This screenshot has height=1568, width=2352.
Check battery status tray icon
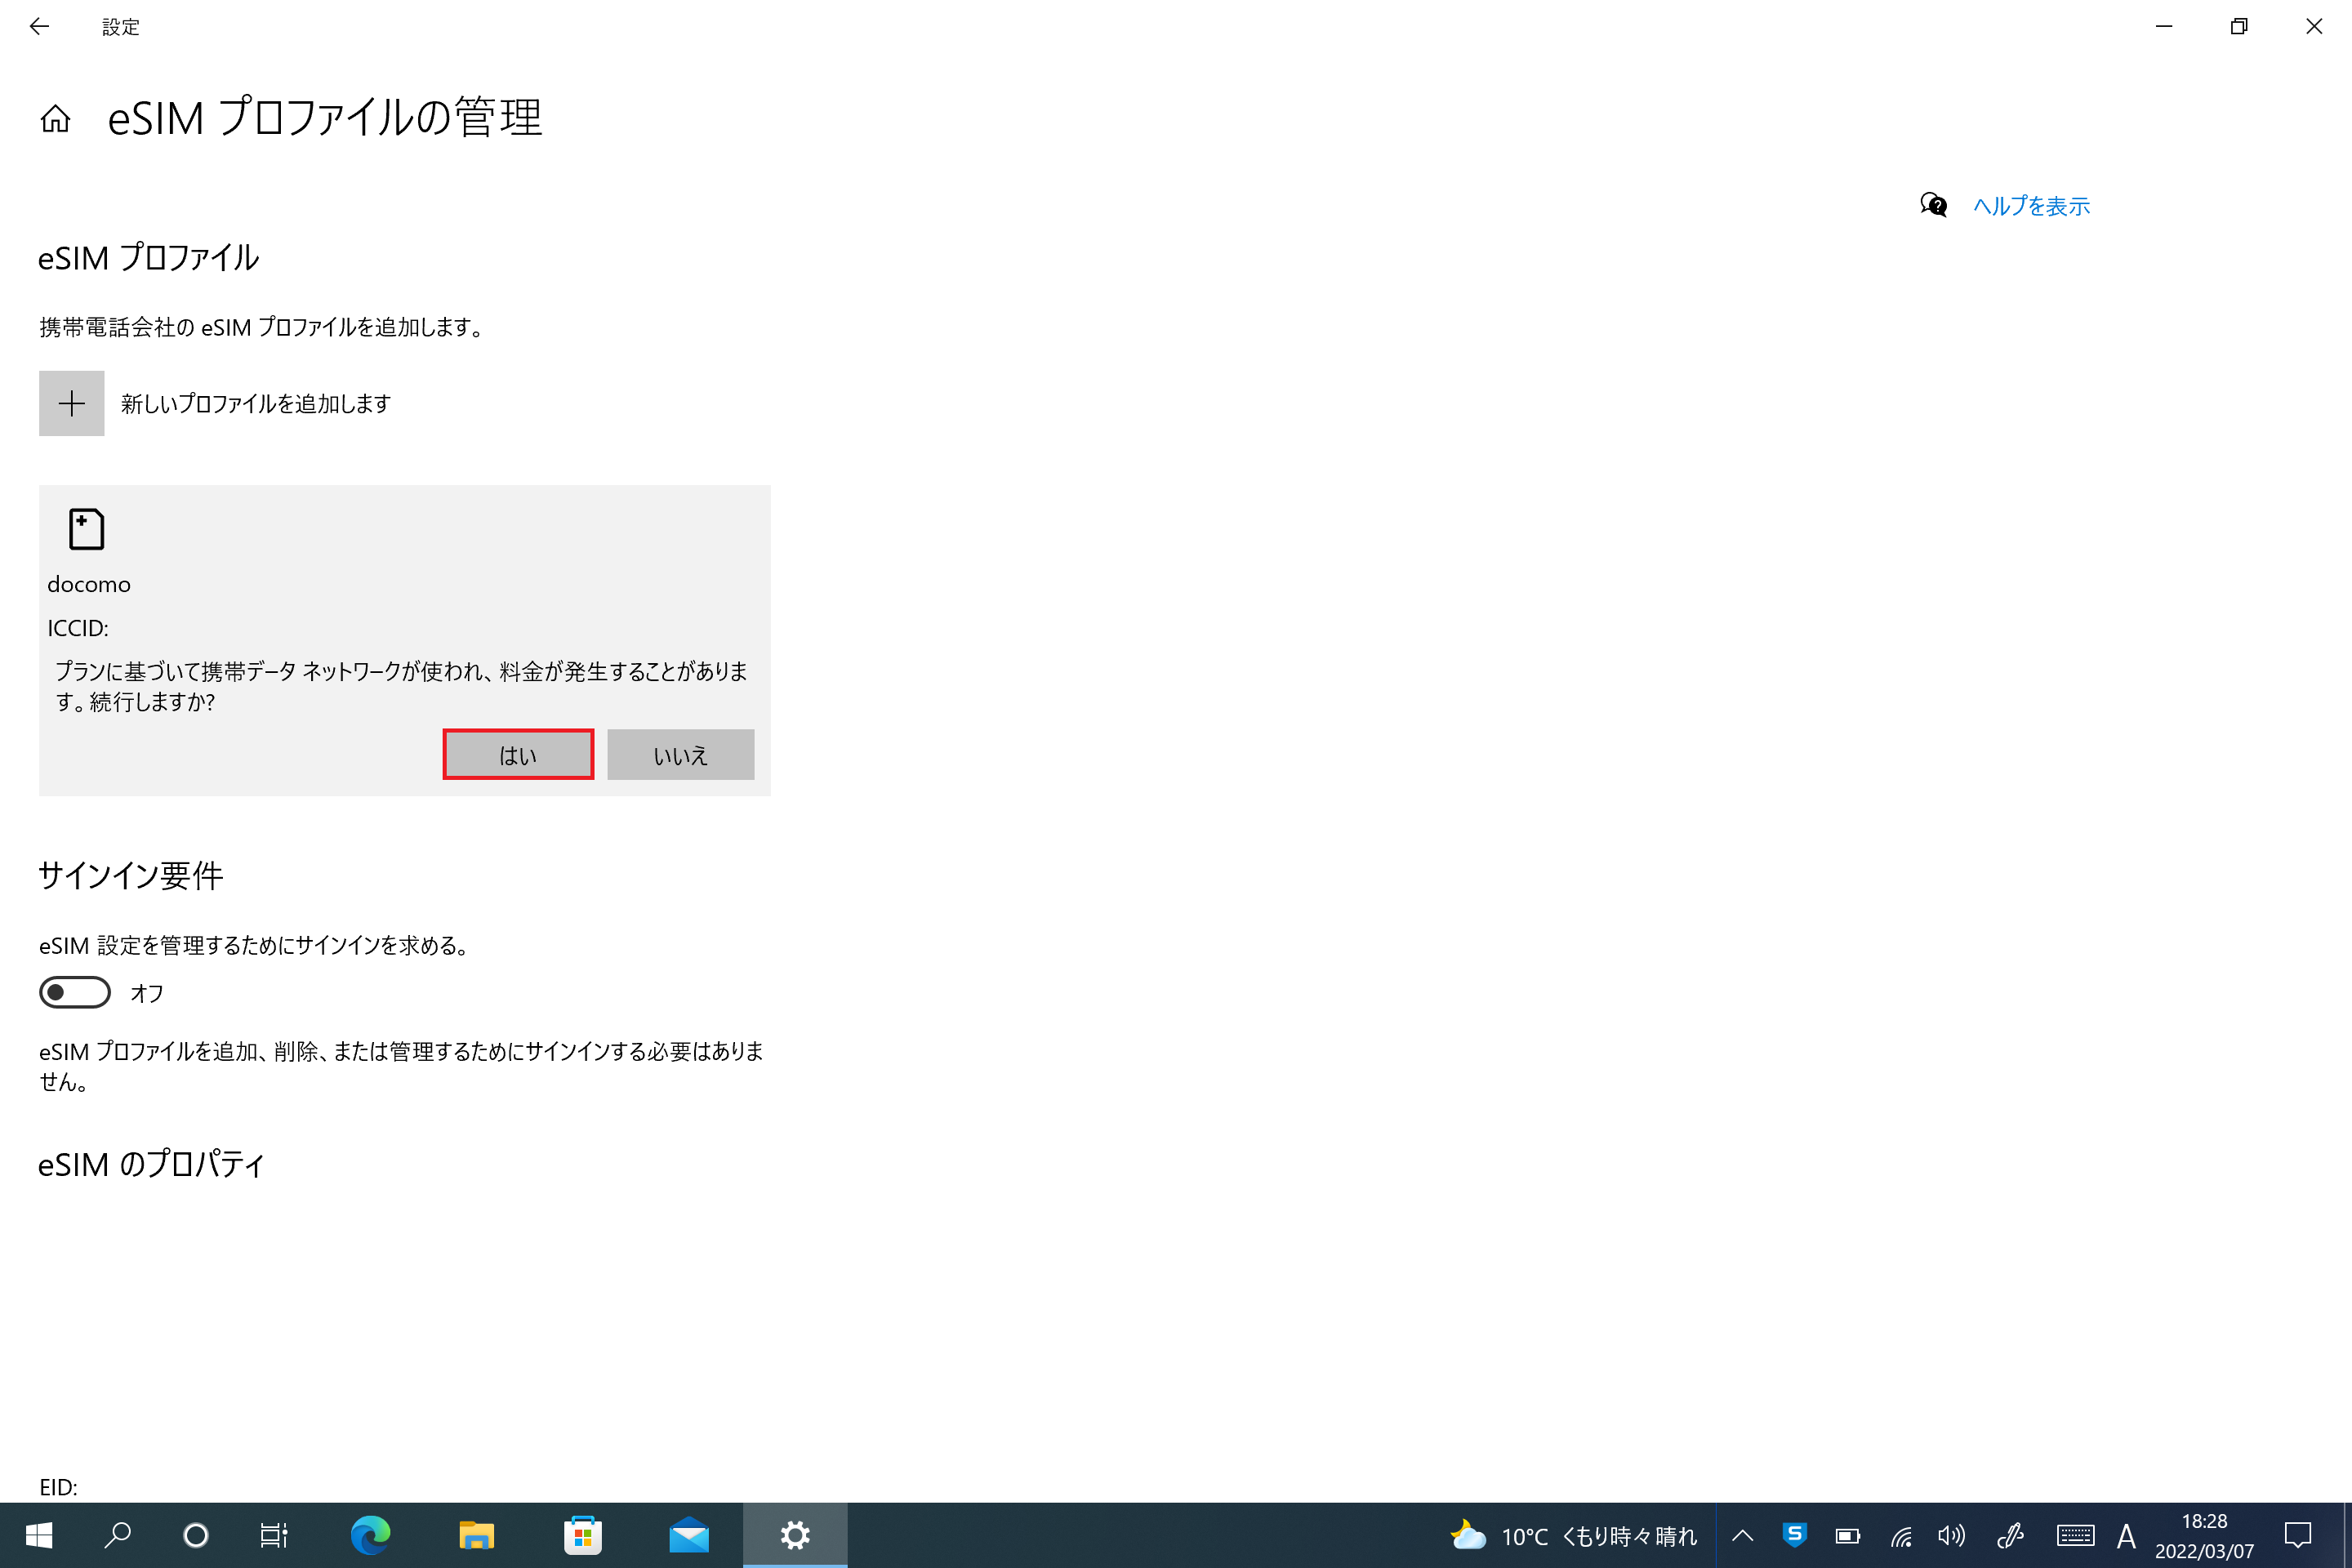pyautogui.click(x=1847, y=1535)
